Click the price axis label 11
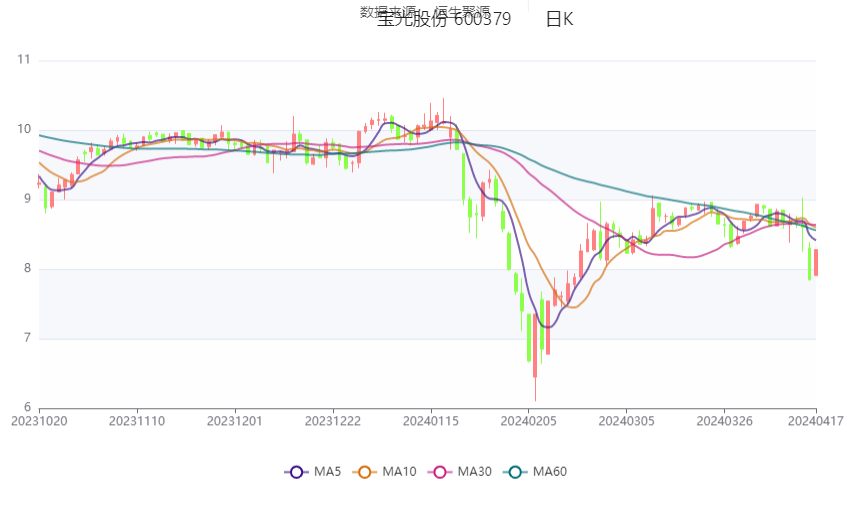The image size is (850, 518). 24,60
